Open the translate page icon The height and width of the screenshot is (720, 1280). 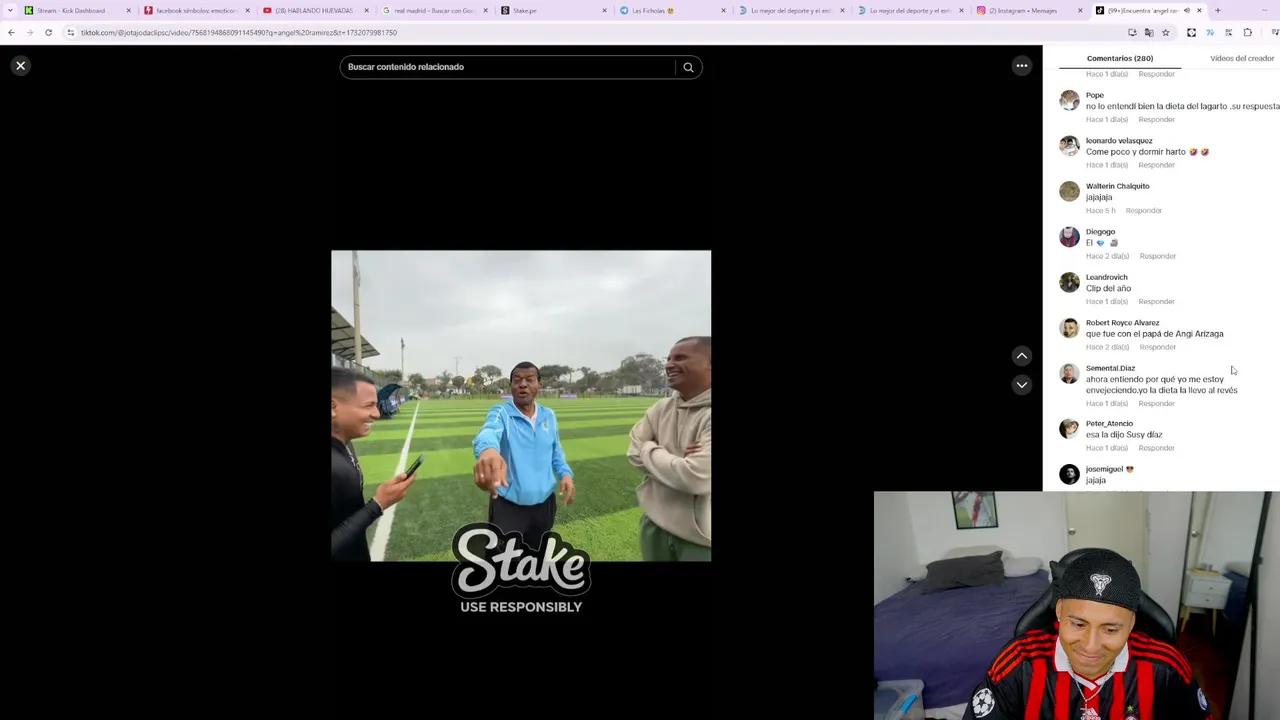[1148, 32]
